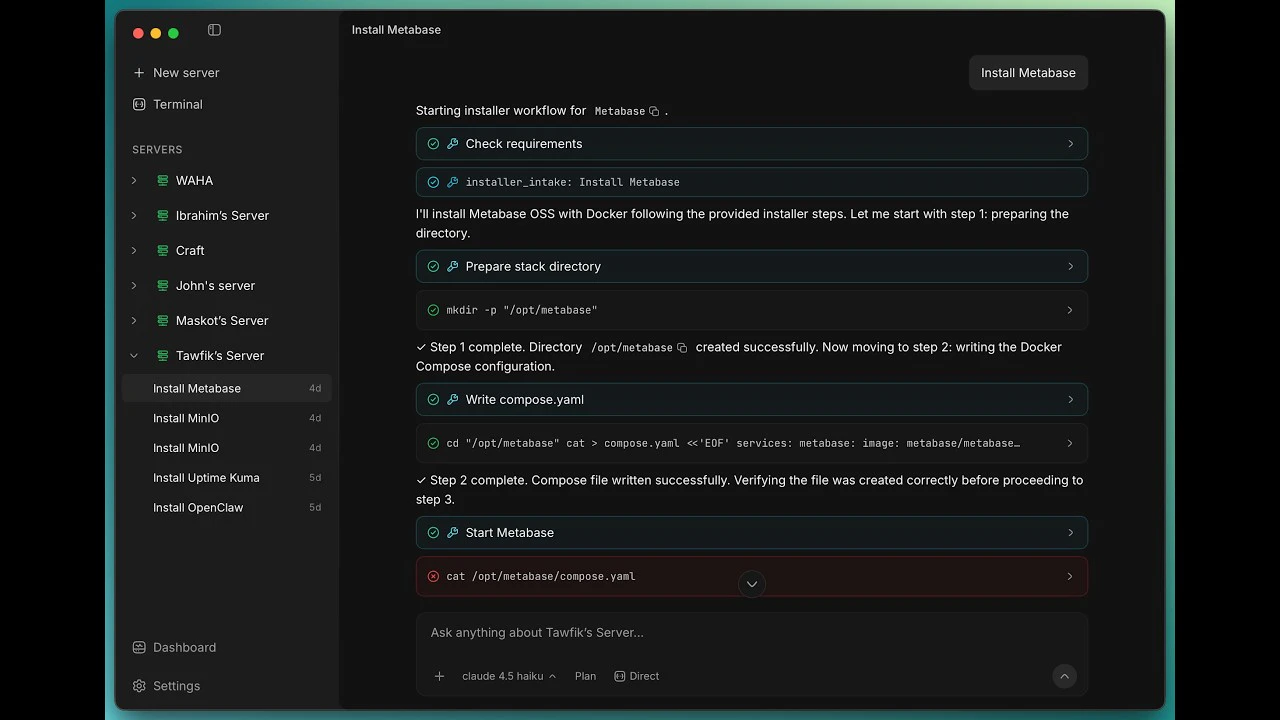Toggle the sidebar panel icon

click(214, 31)
